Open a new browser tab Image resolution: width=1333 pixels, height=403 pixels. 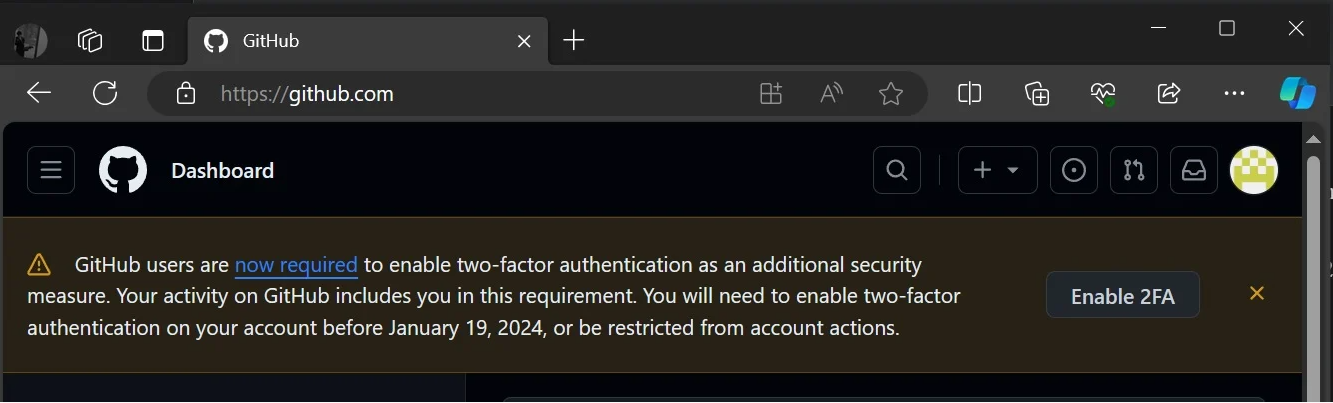(x=573, y=40)
